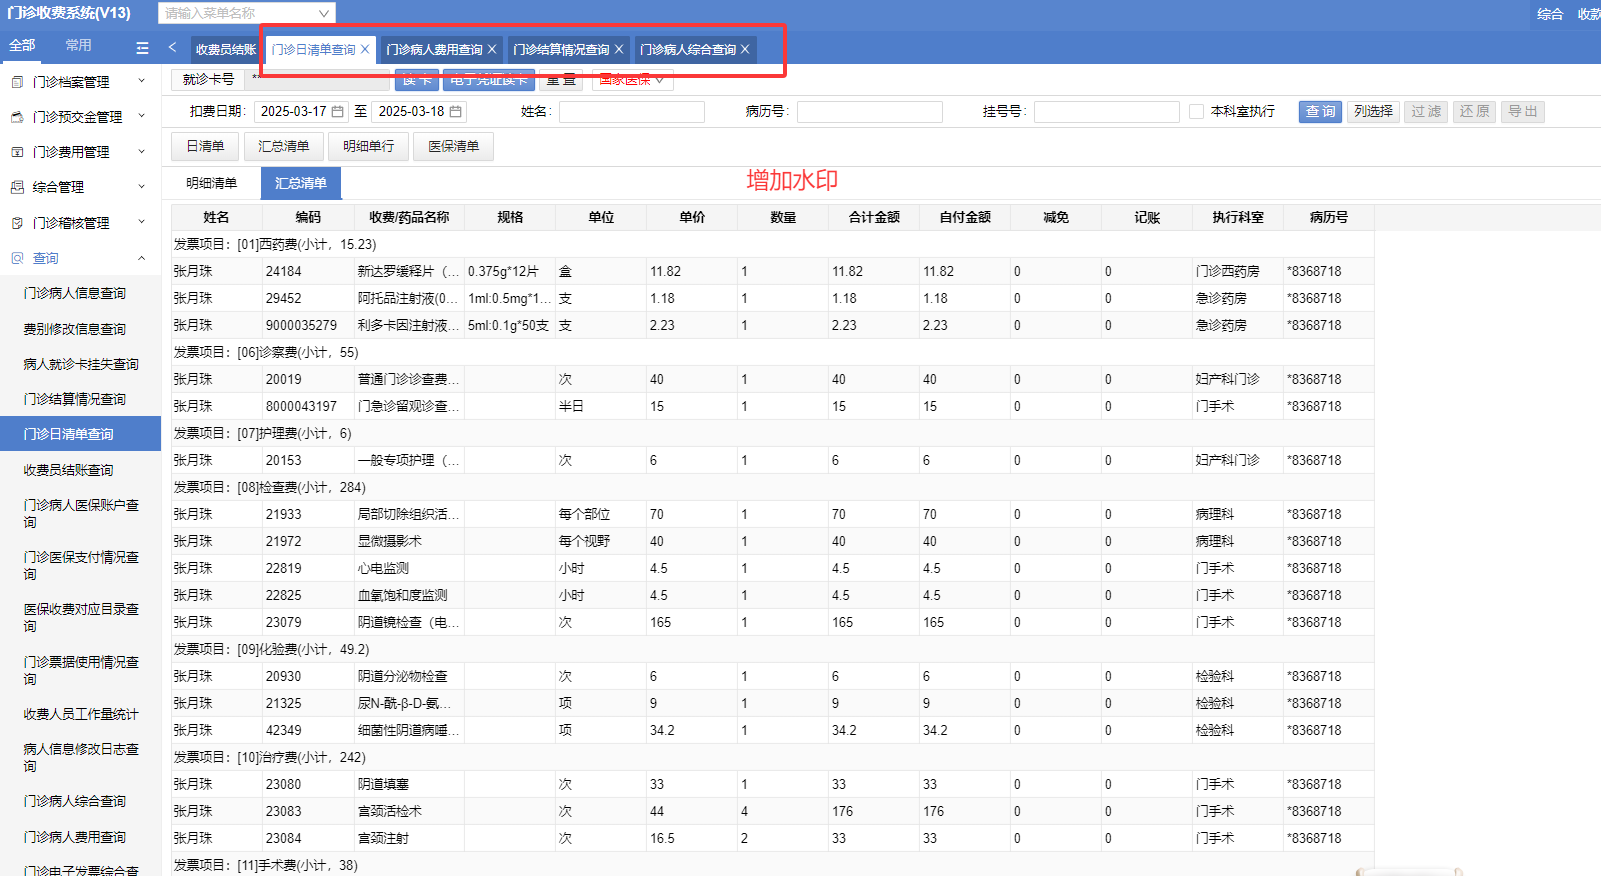
Task: Open the calendar for start date 2025-03-17
Action: 338,112
